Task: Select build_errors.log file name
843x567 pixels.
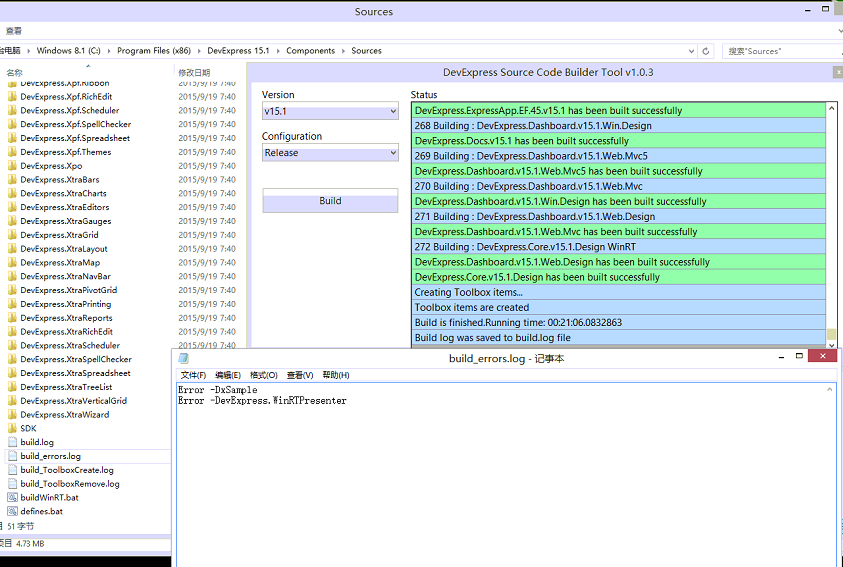Action: [51, 456]
